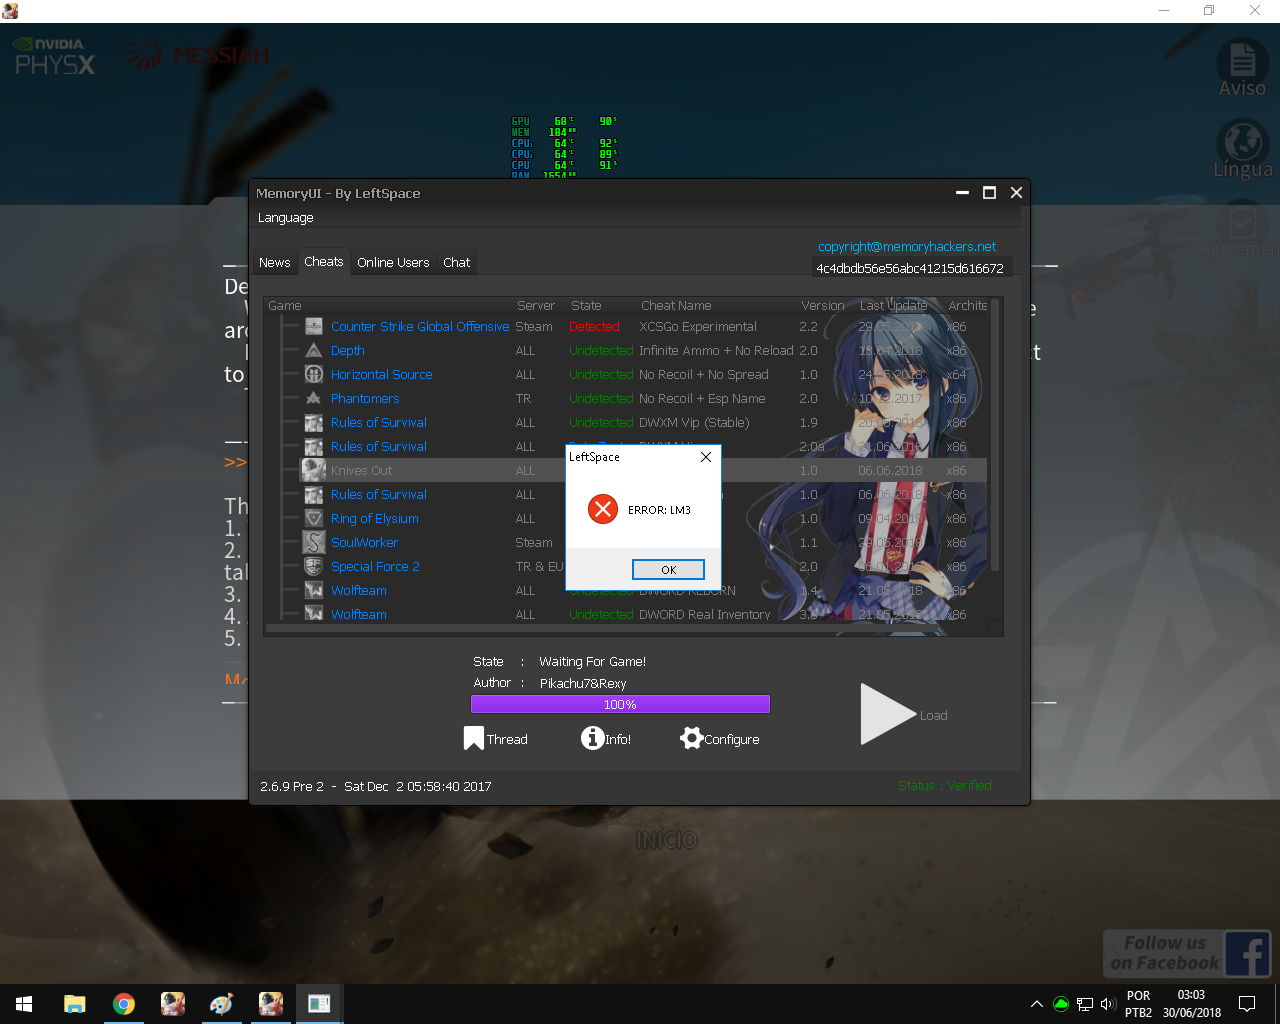This screenshot has height=1024, width=1280.
Task: Sort by the Server column header
Action: [x=535, y=306]
